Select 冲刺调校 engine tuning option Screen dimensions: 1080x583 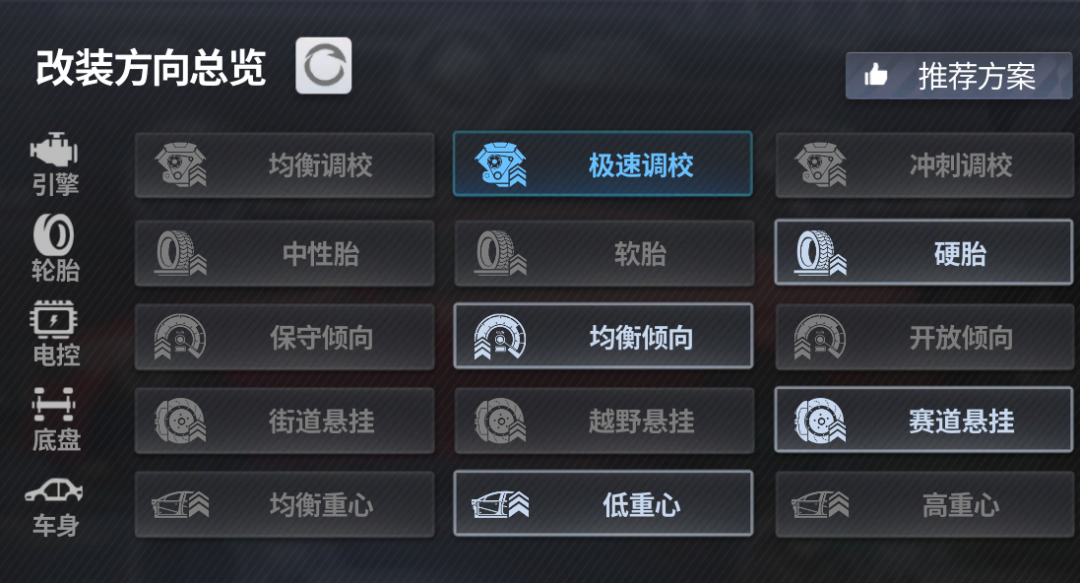coord(924,165)
